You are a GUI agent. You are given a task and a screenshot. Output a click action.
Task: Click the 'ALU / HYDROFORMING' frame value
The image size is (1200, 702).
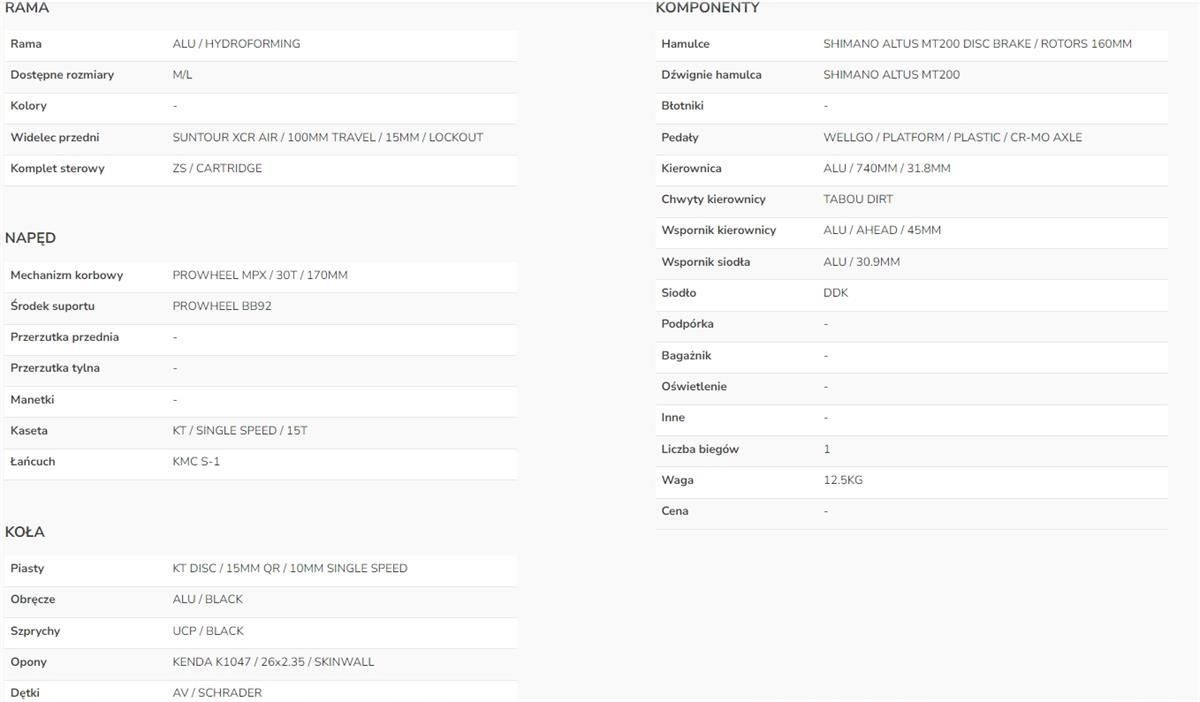236,44
